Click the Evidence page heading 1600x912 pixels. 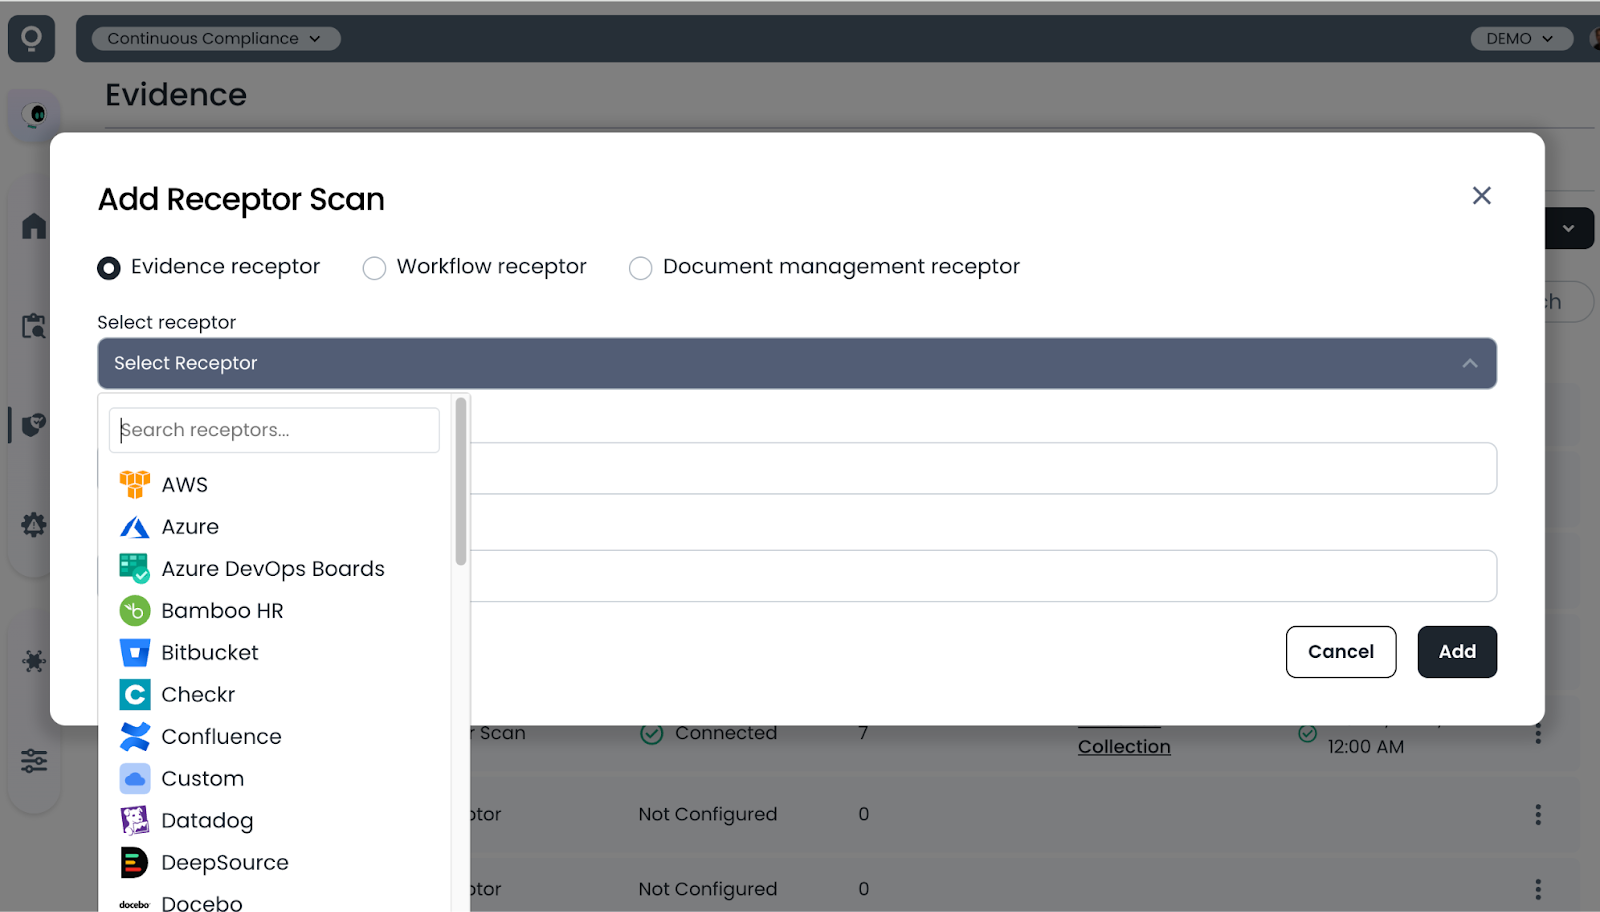176,95
